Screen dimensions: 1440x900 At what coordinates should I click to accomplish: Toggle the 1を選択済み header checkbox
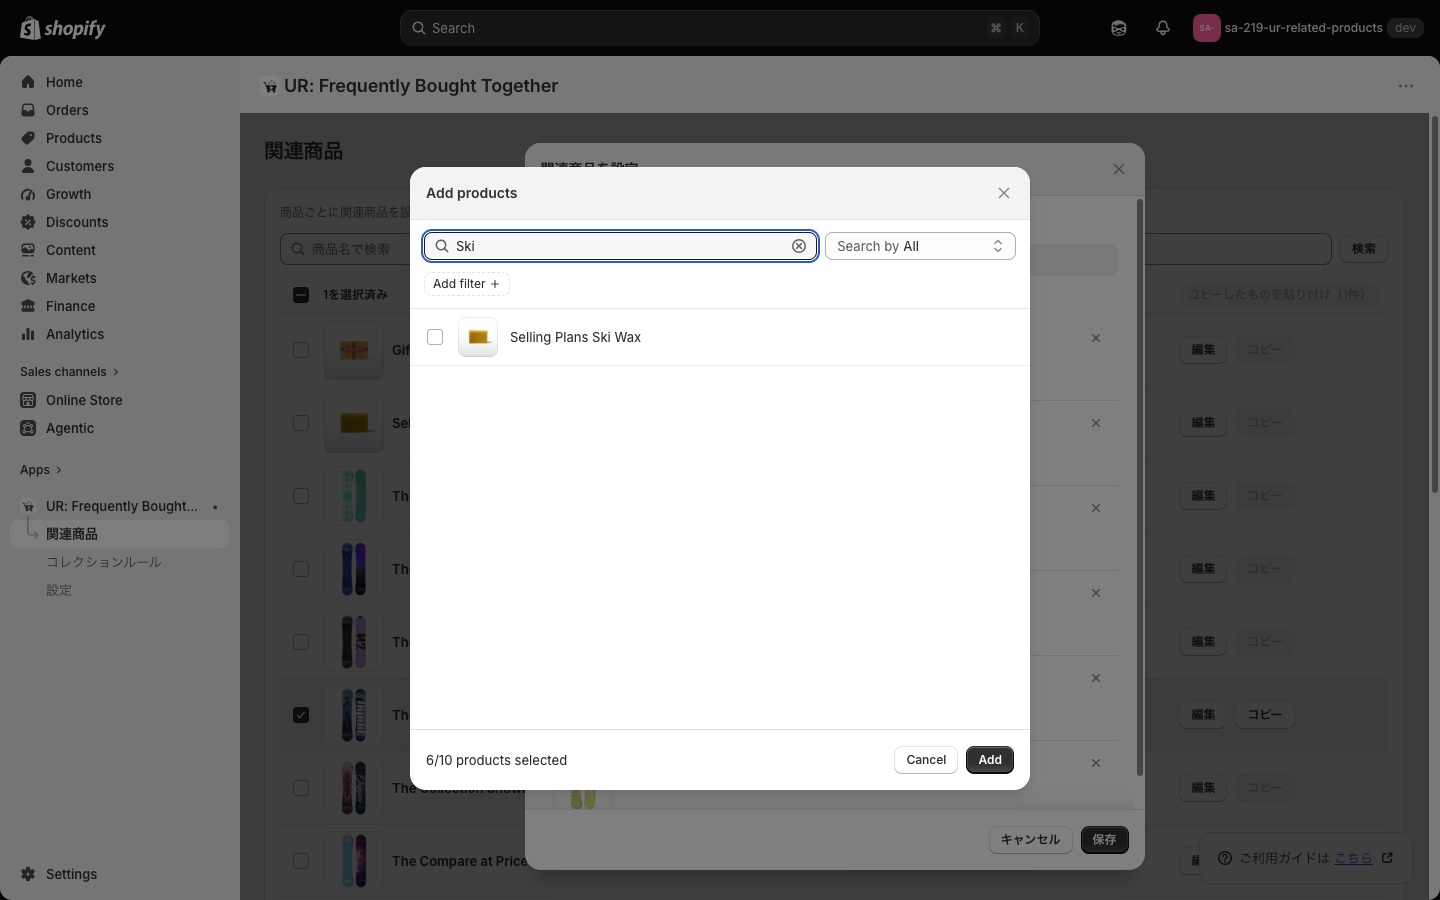pos(301,295)
